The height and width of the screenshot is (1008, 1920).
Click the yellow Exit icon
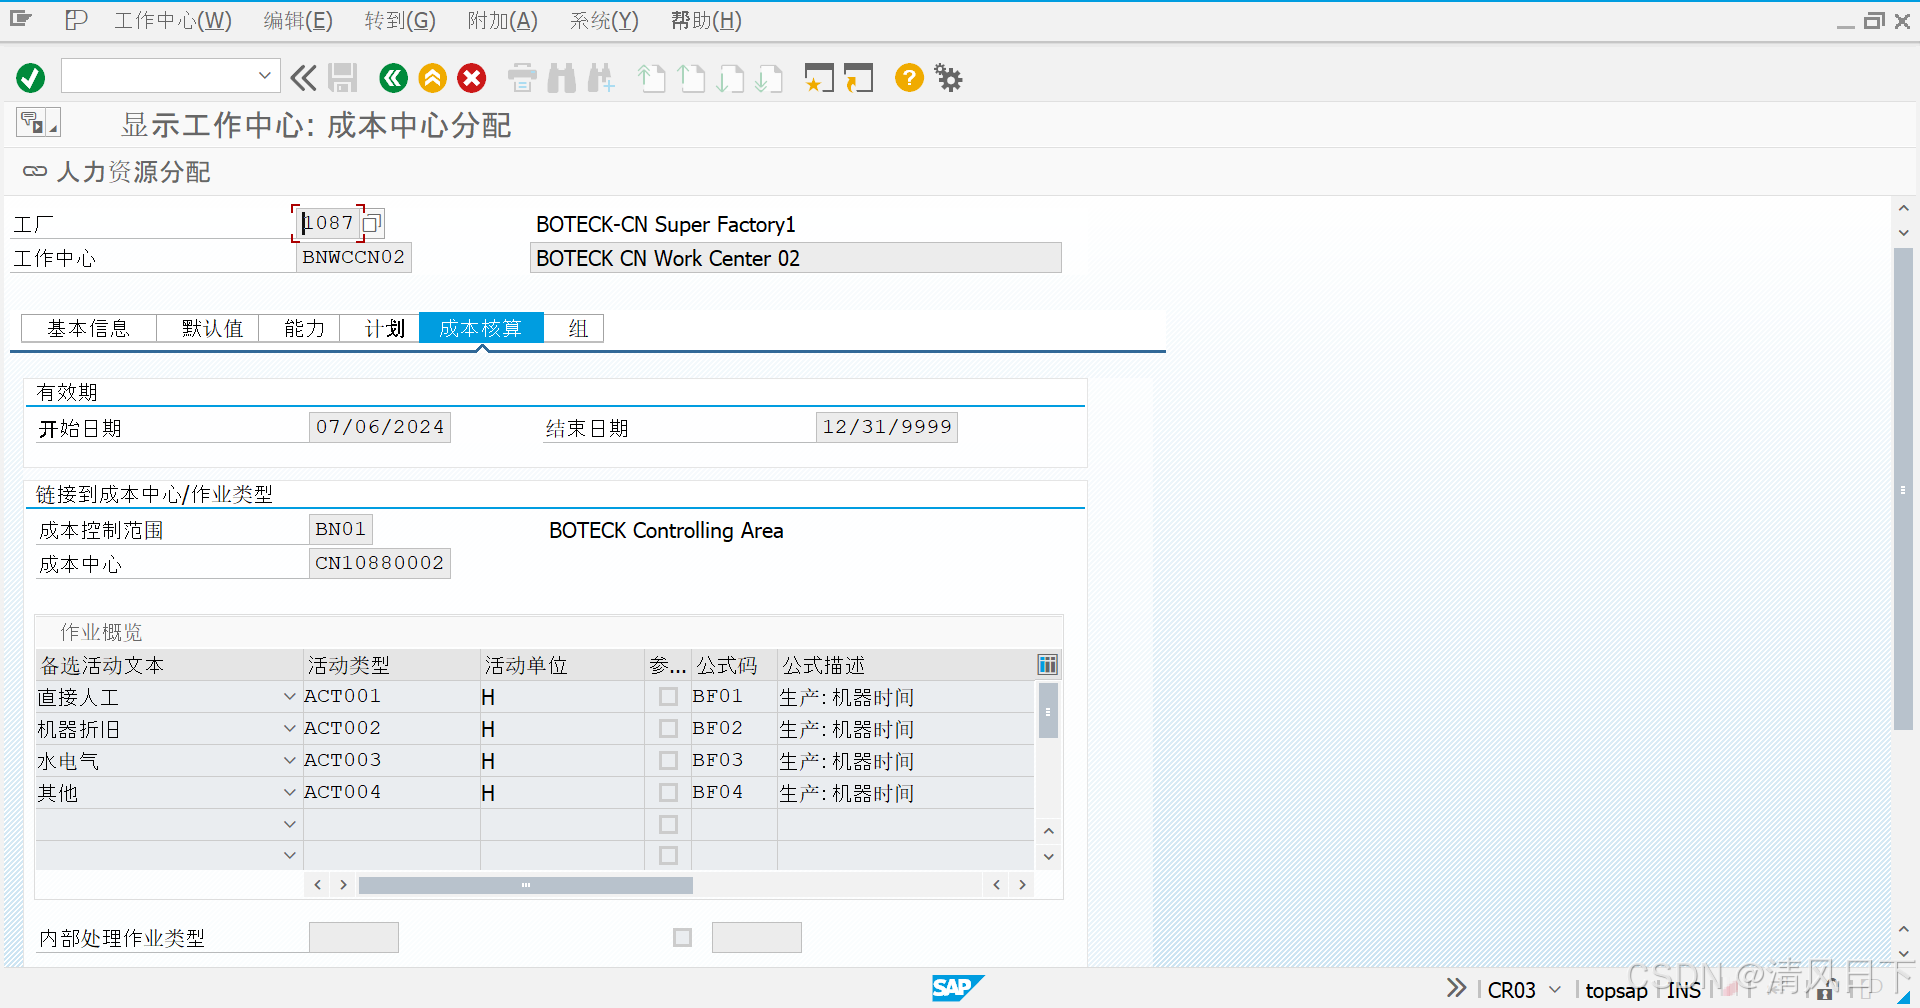click(x=433, y=77)
